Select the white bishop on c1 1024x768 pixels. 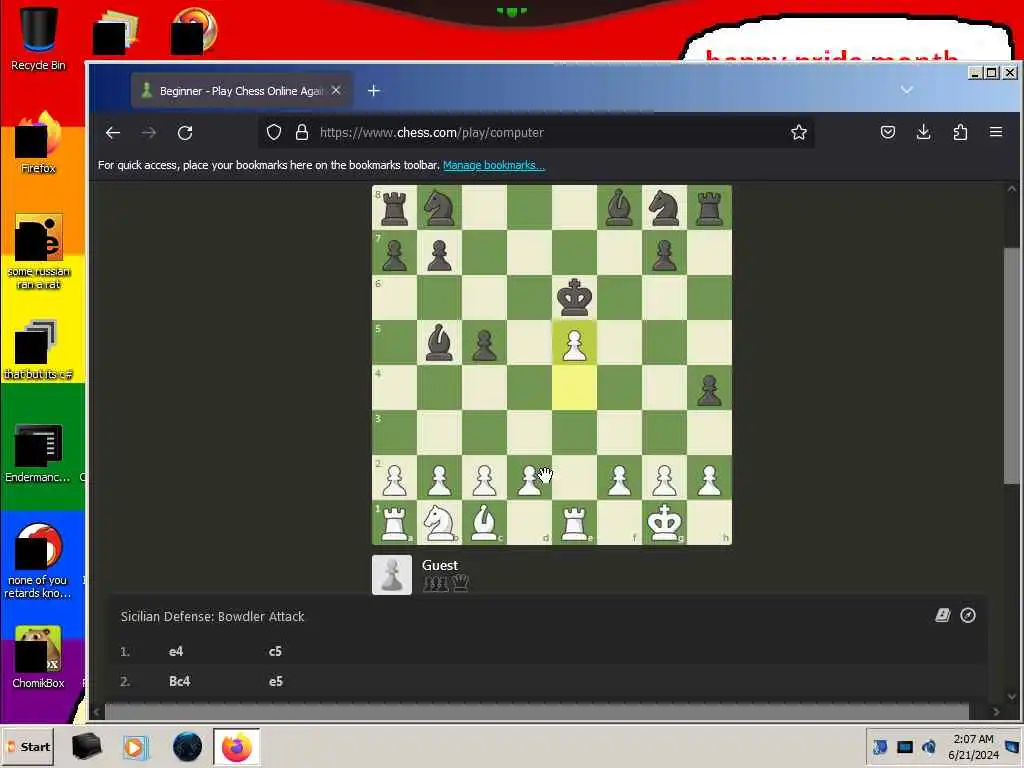pyautogui.click(x=484, y=522)
